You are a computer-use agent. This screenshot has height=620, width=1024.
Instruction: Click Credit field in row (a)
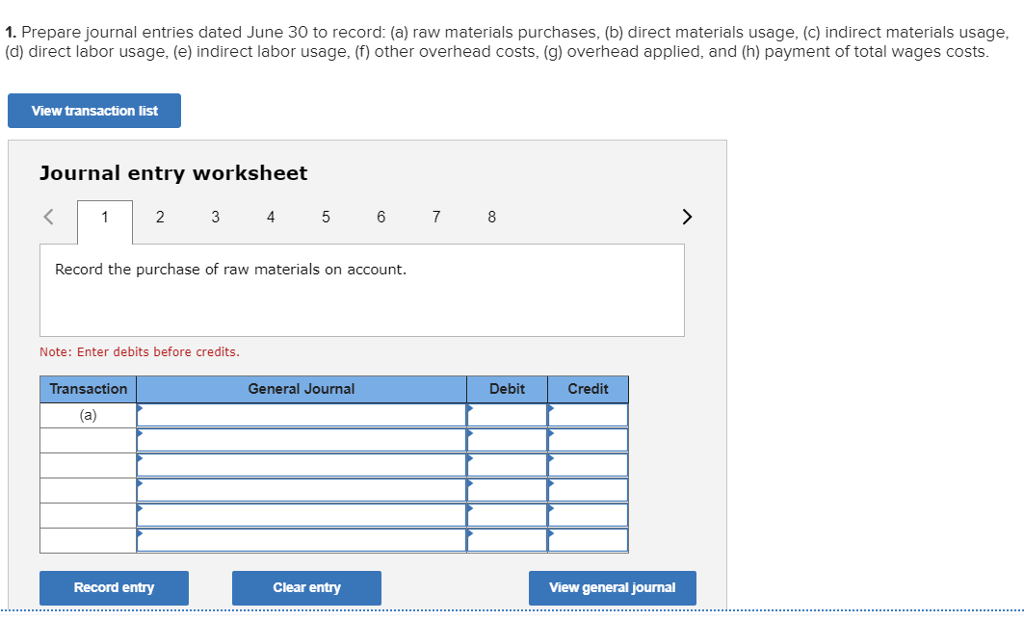click(x=588, y=416)
